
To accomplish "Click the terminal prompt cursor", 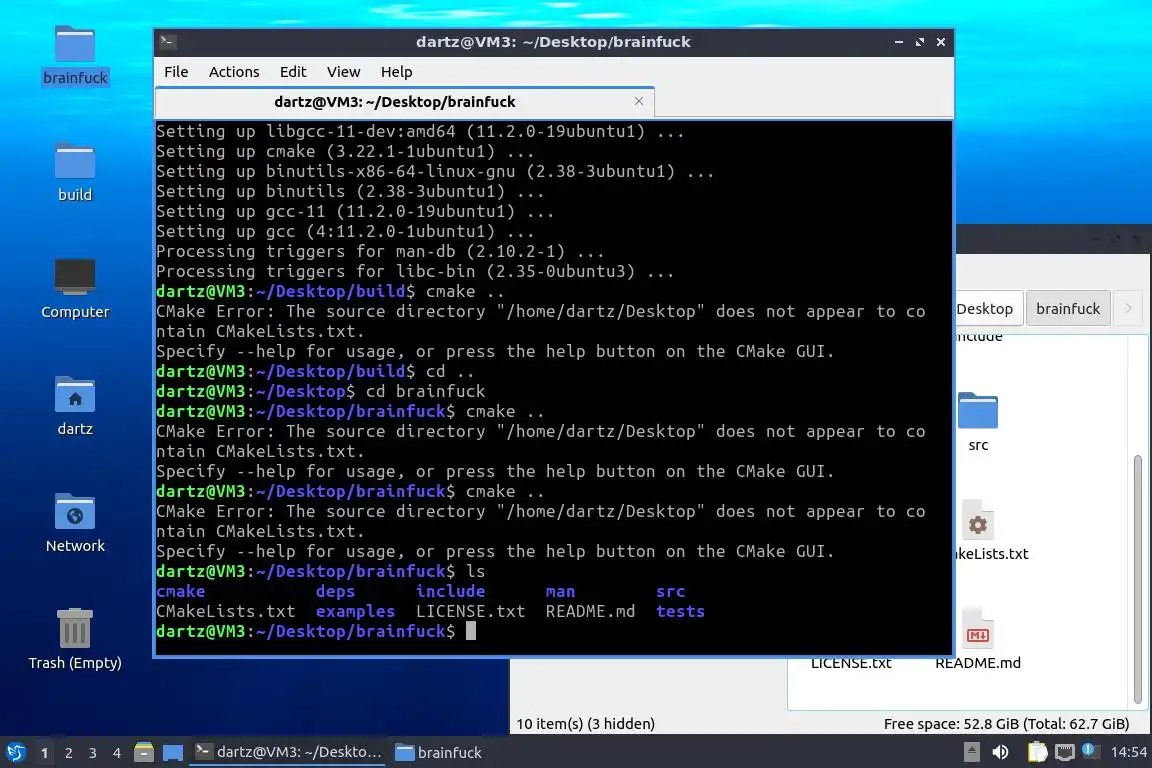I will [471, 631].
